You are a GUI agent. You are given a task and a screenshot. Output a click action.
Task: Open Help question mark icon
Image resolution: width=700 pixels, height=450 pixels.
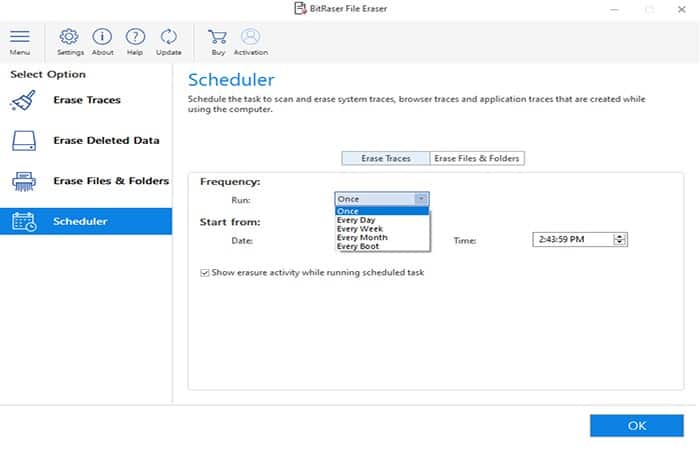(135, 37)
